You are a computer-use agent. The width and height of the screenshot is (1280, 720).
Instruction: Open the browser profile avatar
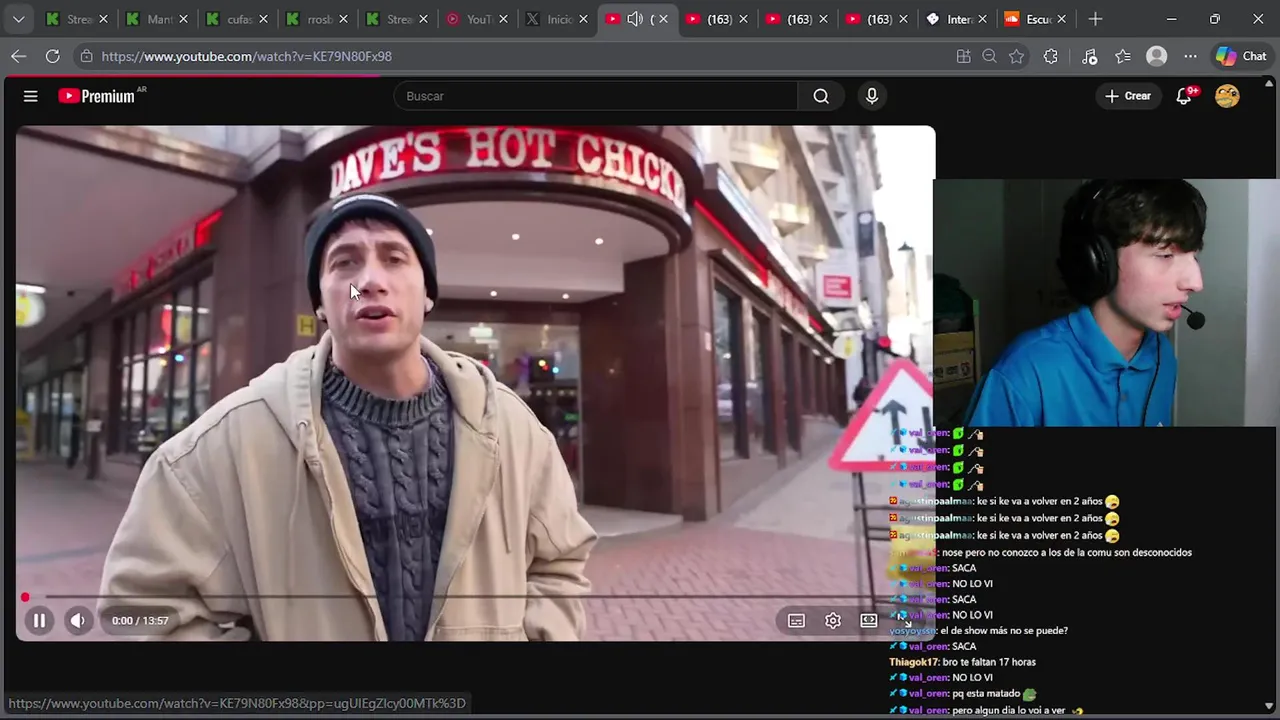1157,56
